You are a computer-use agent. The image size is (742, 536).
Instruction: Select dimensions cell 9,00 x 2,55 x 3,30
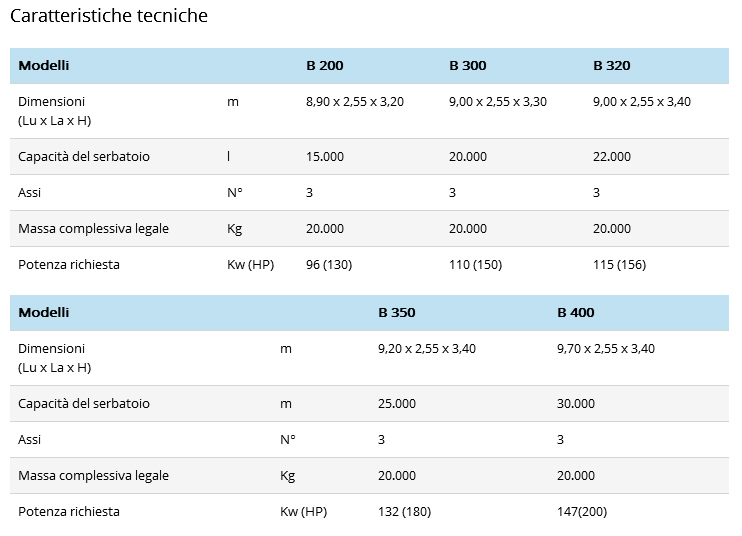click(498, 102)
